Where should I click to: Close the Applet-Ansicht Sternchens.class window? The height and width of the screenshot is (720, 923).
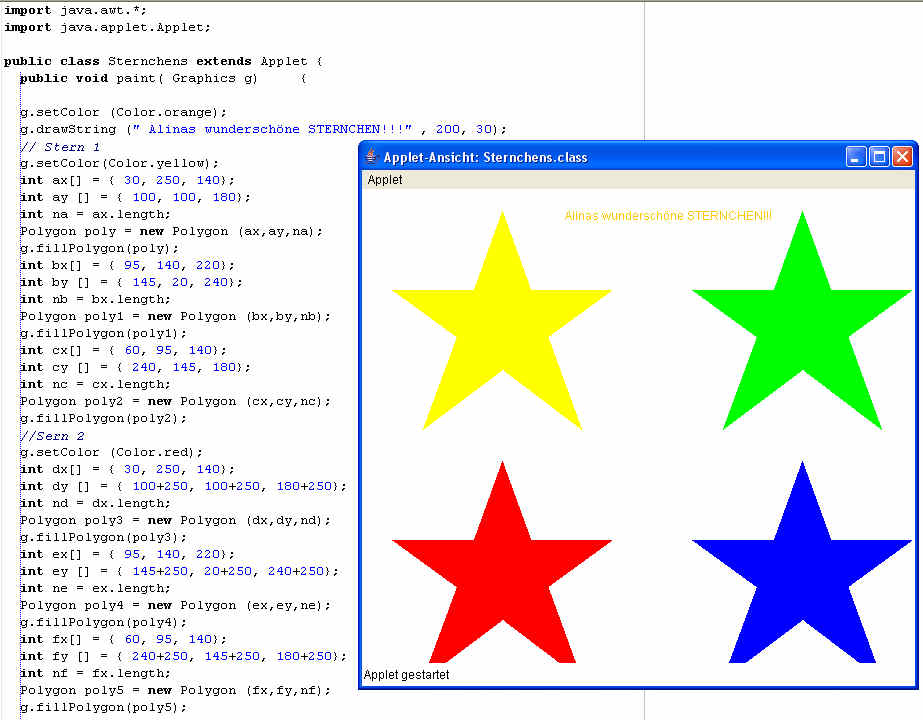pyautogui.click(x=902, y=157)
